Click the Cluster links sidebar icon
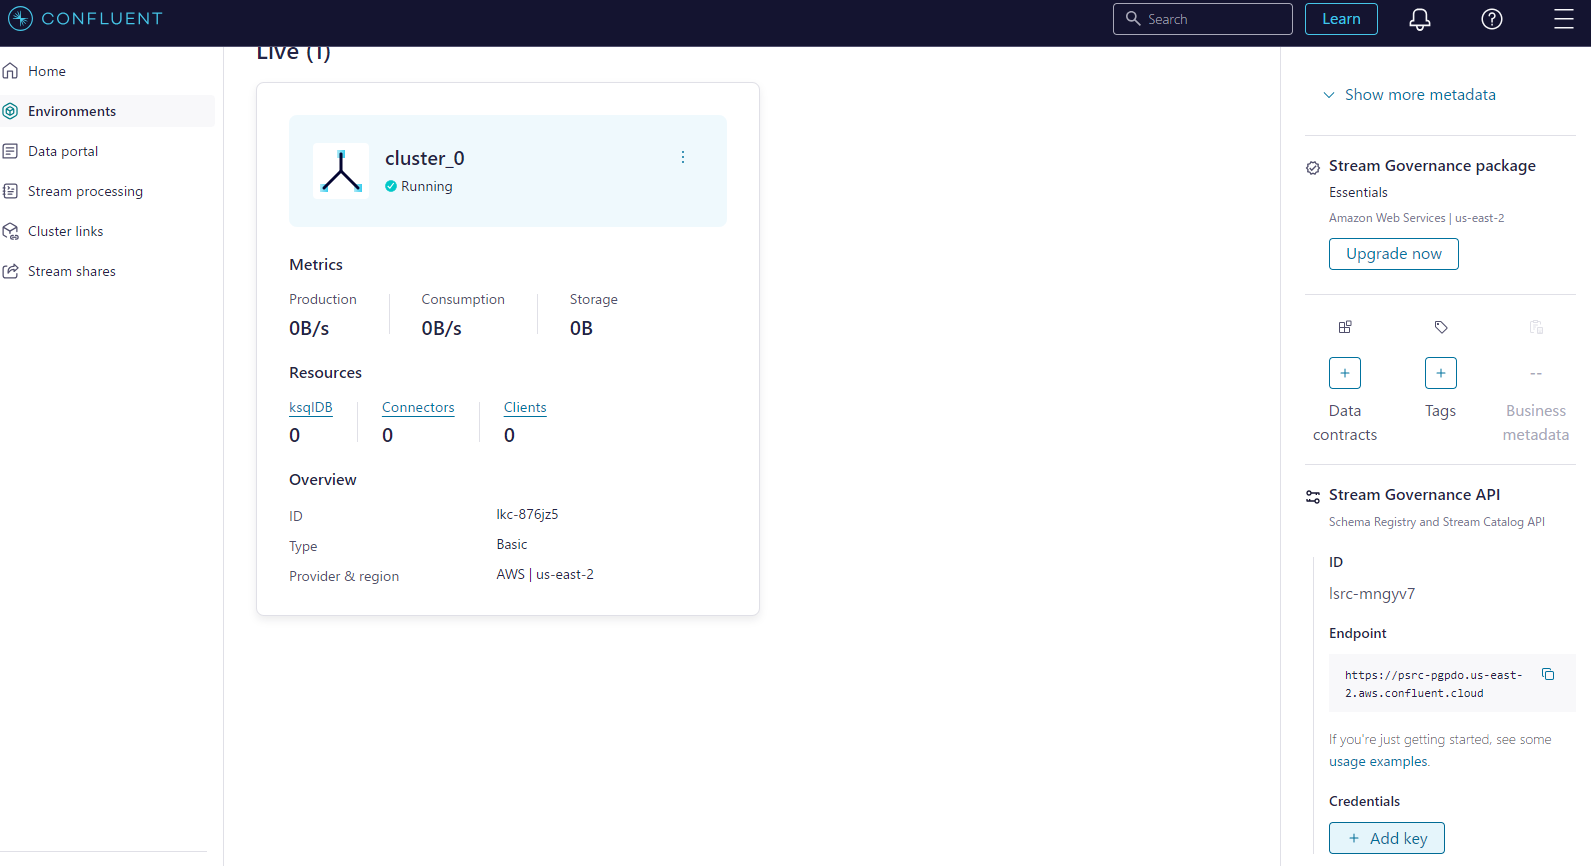The width and height of the screenshot is (1591, 866). (11, 231)
